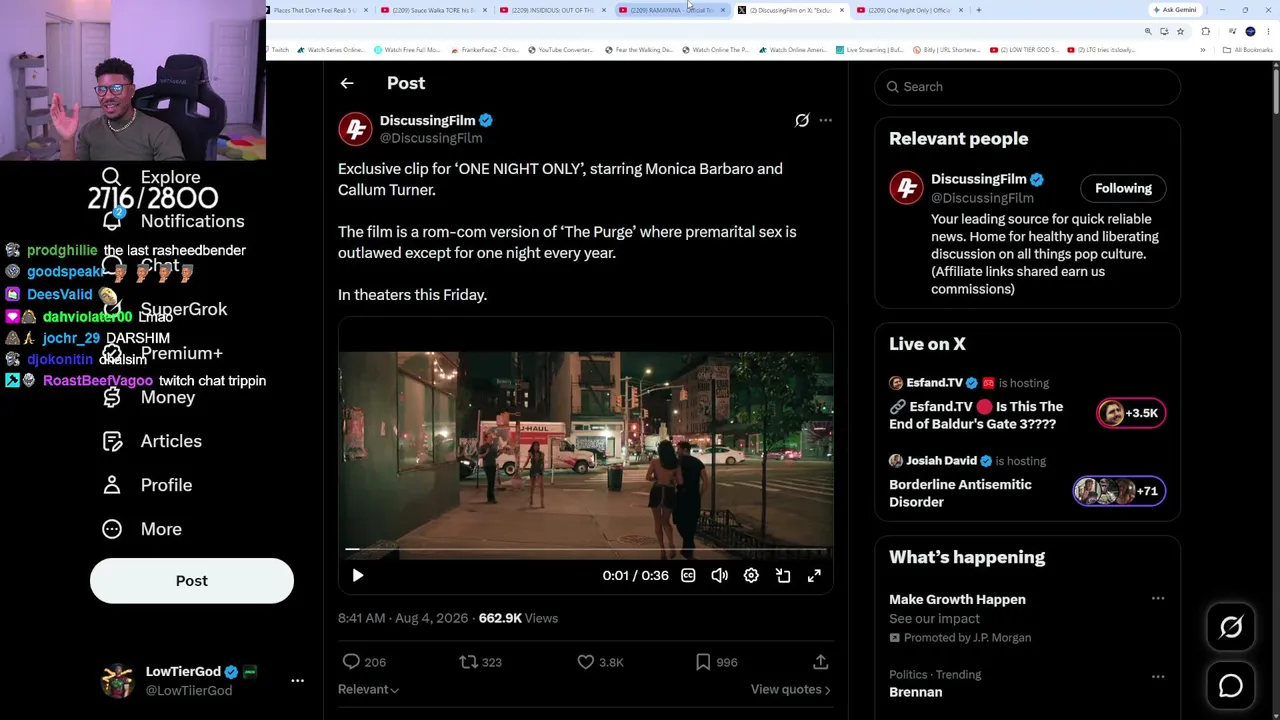Open the More options circle in sidebar

coord(112,529)
